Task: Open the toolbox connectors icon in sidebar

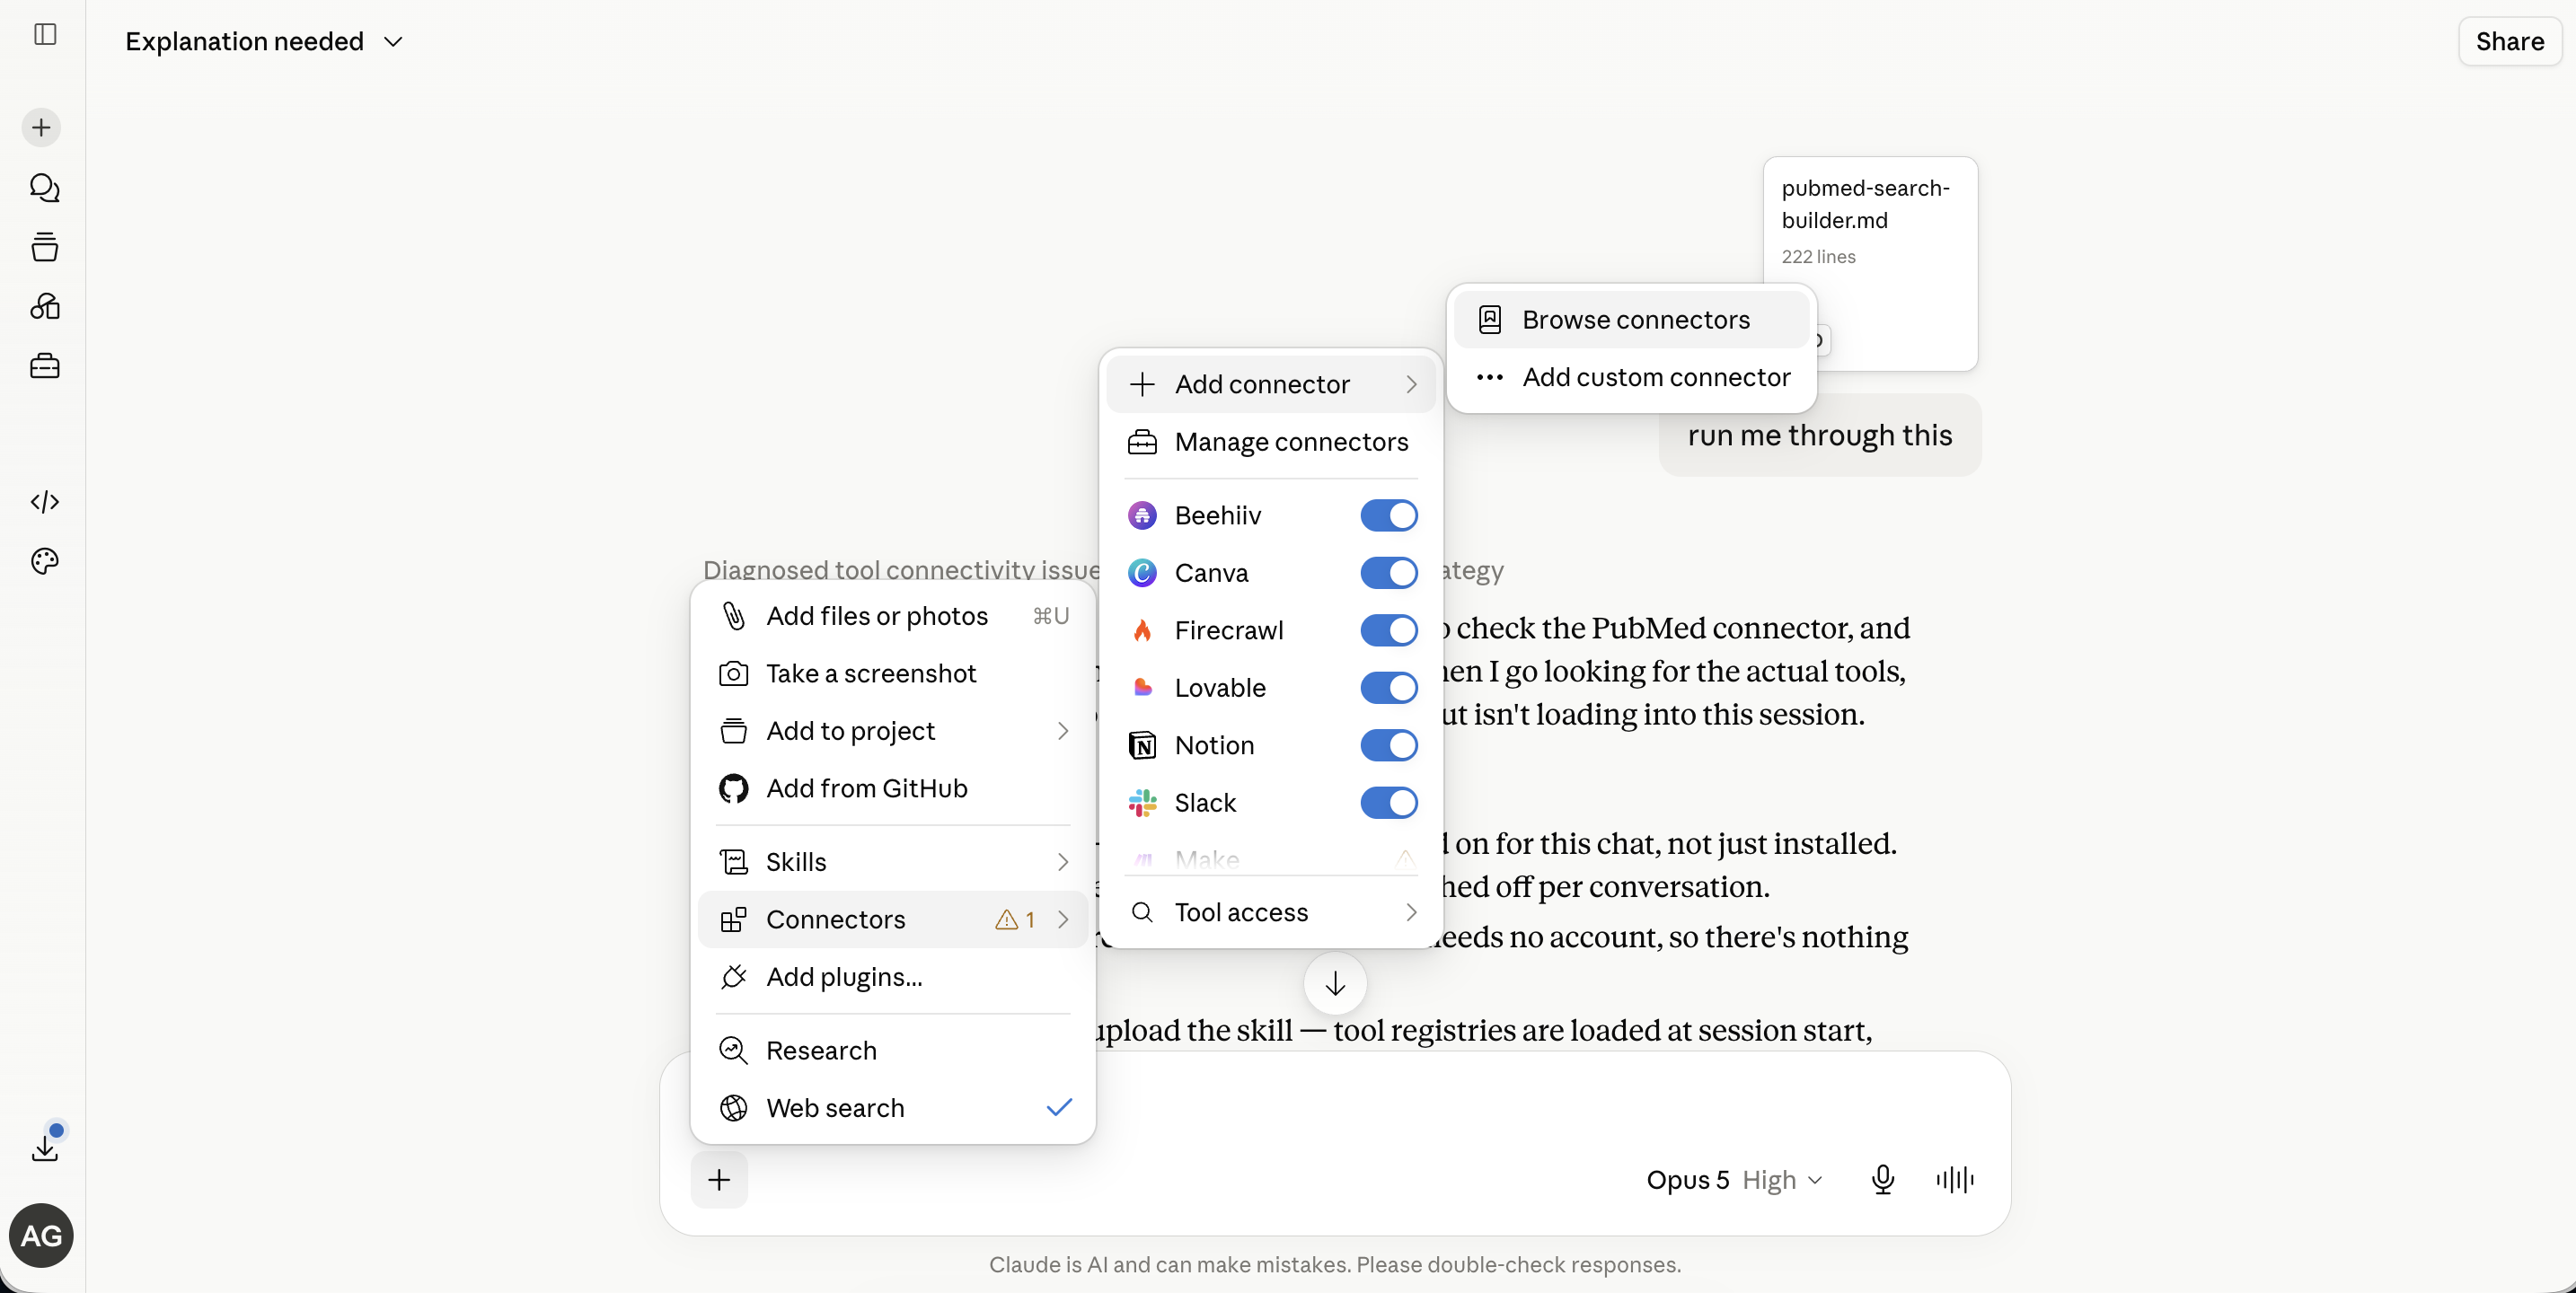Action: (45, 366)
